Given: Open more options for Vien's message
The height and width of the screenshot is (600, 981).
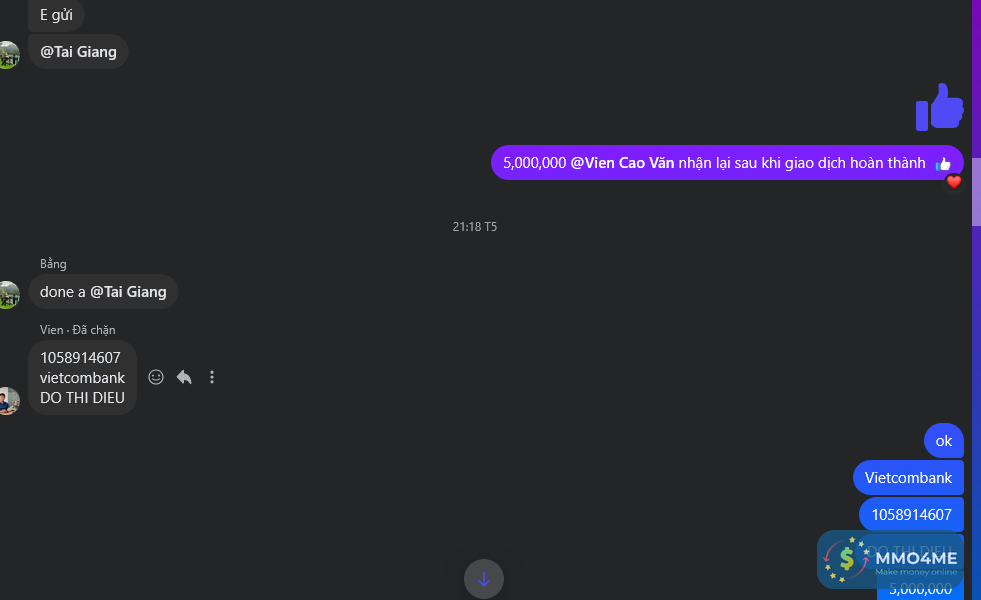Looking at the screenshot, I should tap(212, 377).
